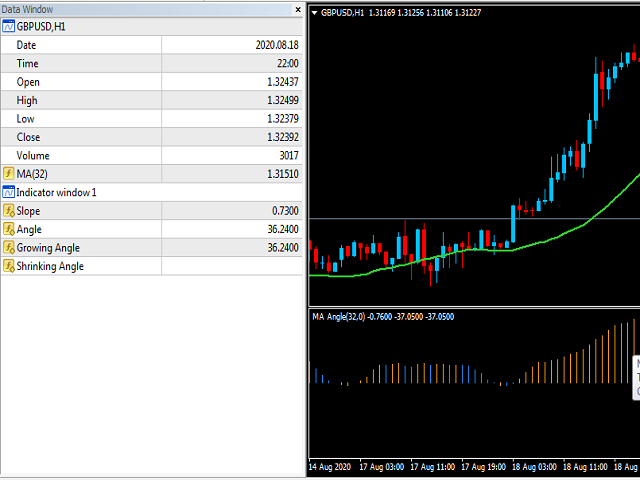Click the Time value 22:00
Screen dimensions: 640x480
click(x=285, y=63)
